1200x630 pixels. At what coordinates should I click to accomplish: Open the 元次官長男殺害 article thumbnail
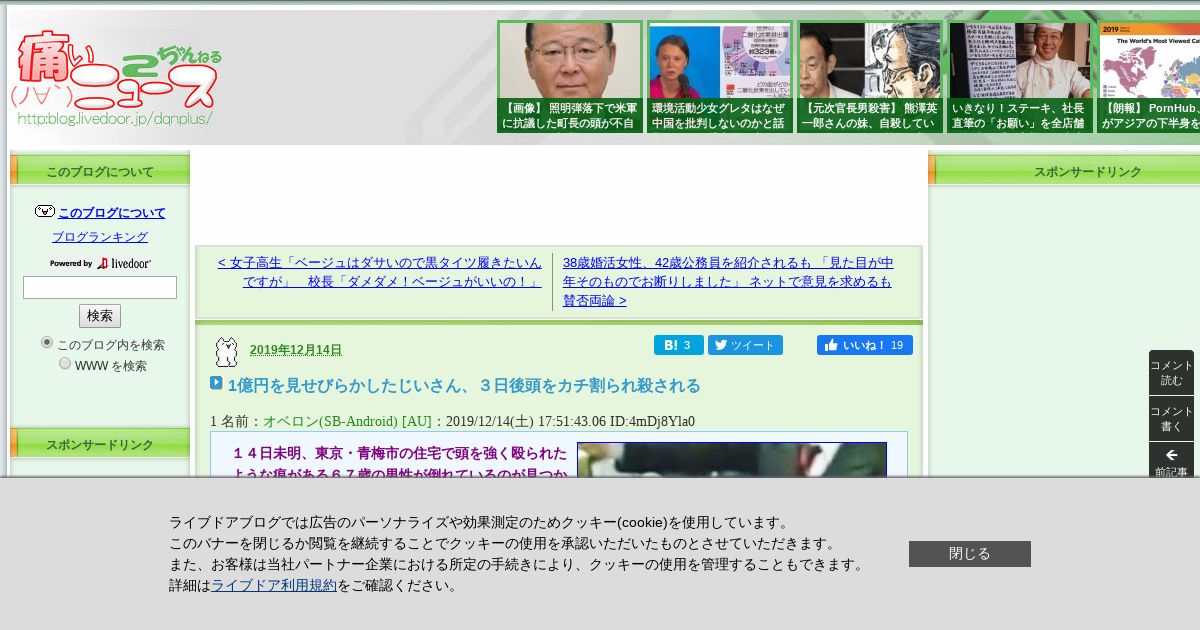coord(870,77)
